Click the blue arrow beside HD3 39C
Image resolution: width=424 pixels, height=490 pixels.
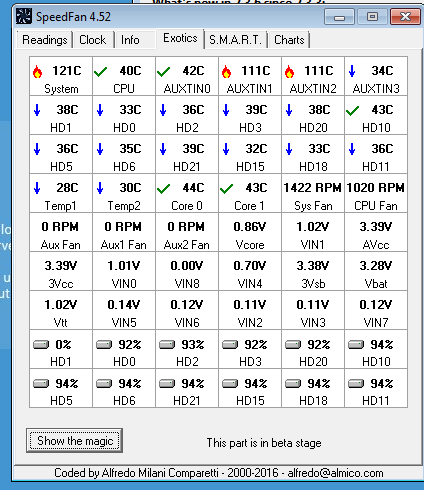pyautogui.click(x=226, y=110)
